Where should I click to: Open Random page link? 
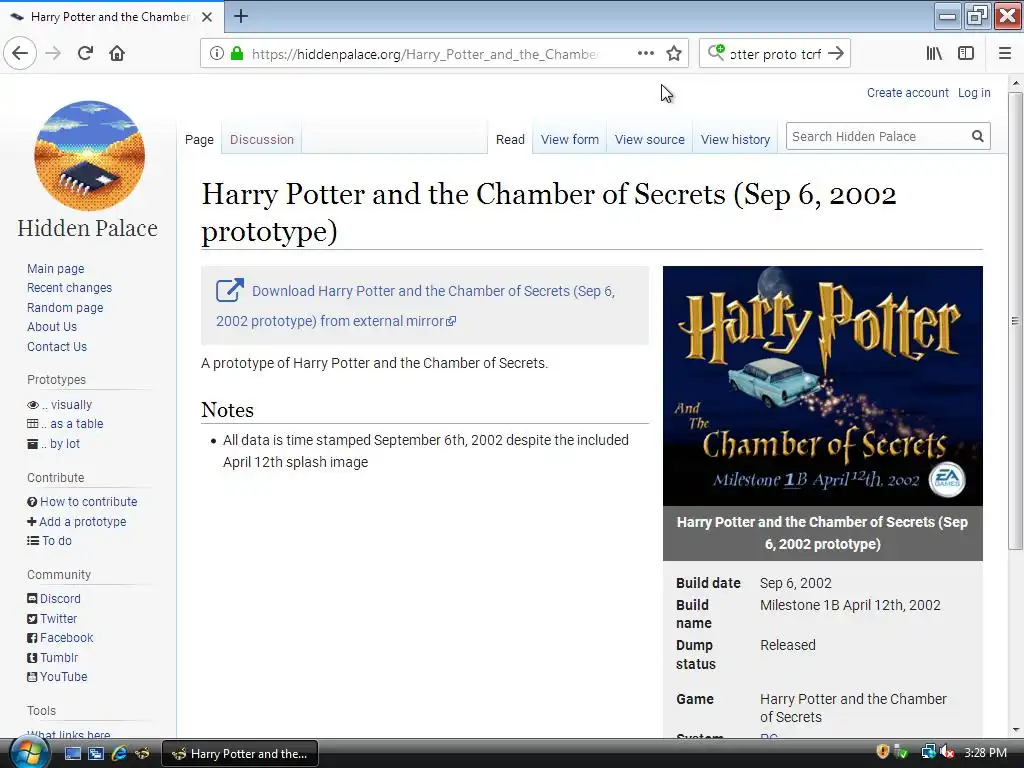pos(65,308)
